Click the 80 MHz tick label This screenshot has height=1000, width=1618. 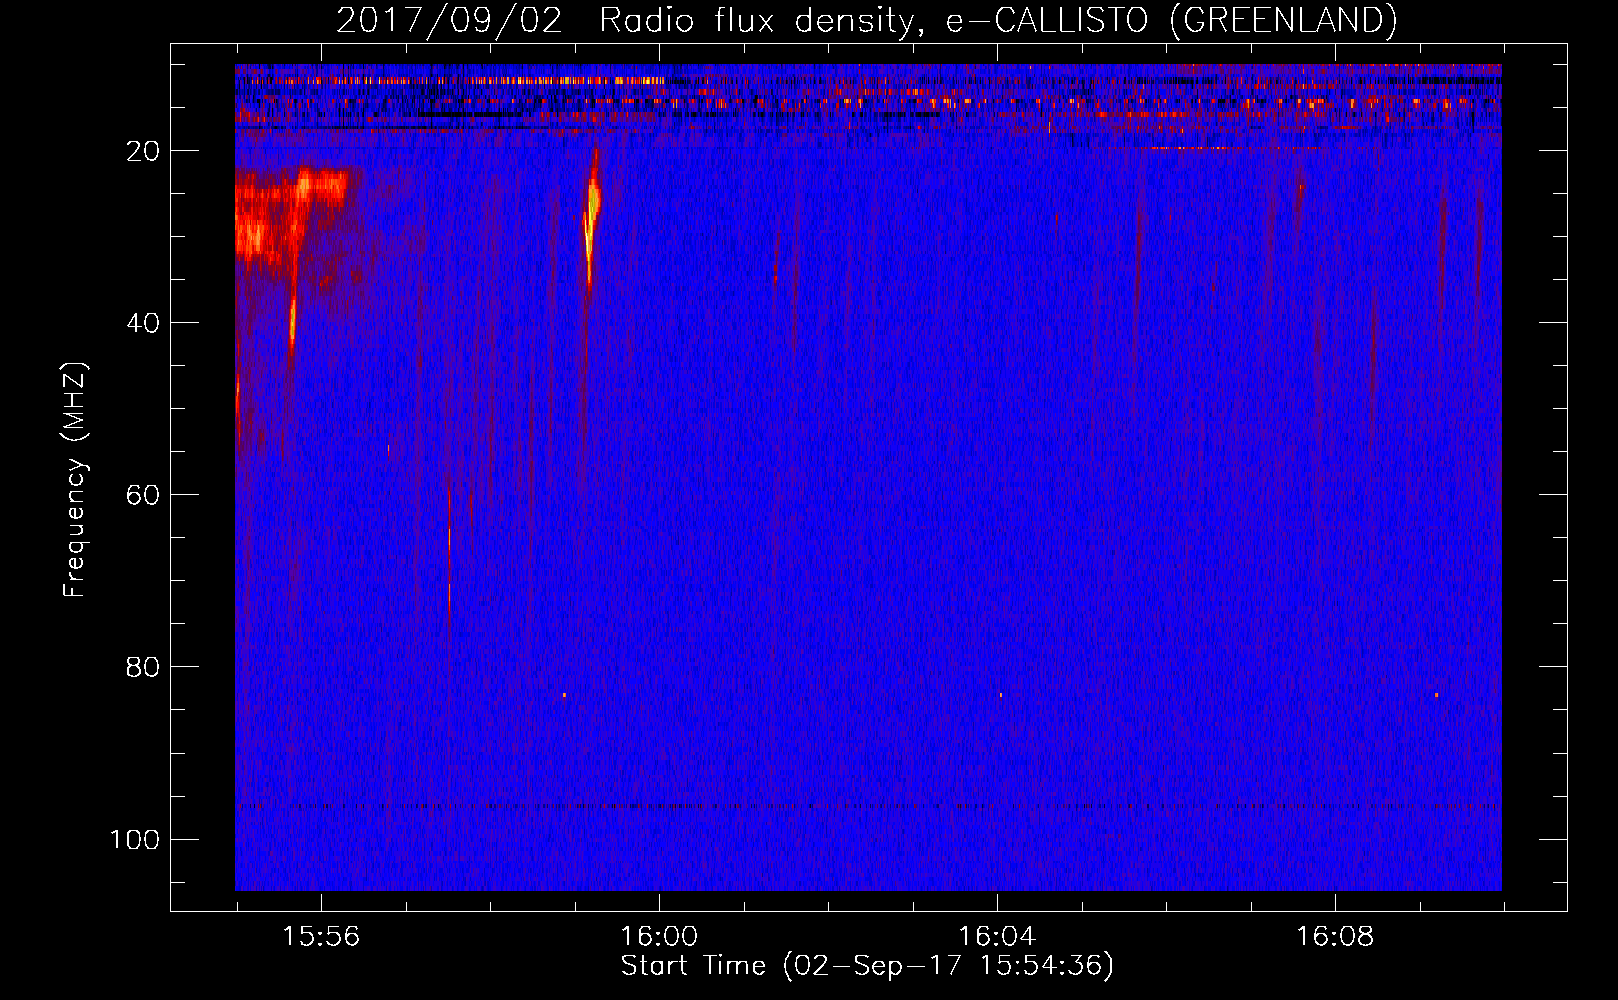pyautogui.click(x=143, y=667)
